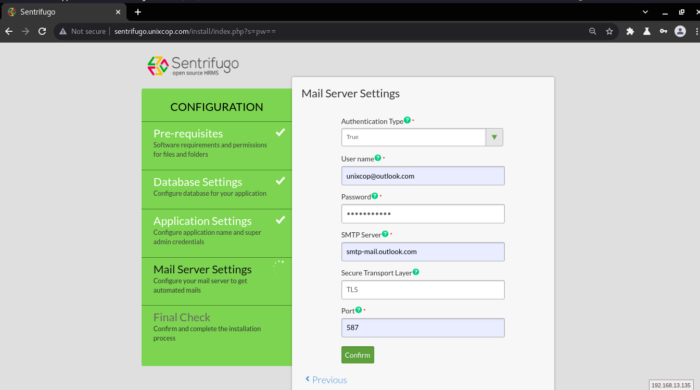Click the Chrome labs flask icon
The image size is (700, 390).
click(x=646, y=31)
